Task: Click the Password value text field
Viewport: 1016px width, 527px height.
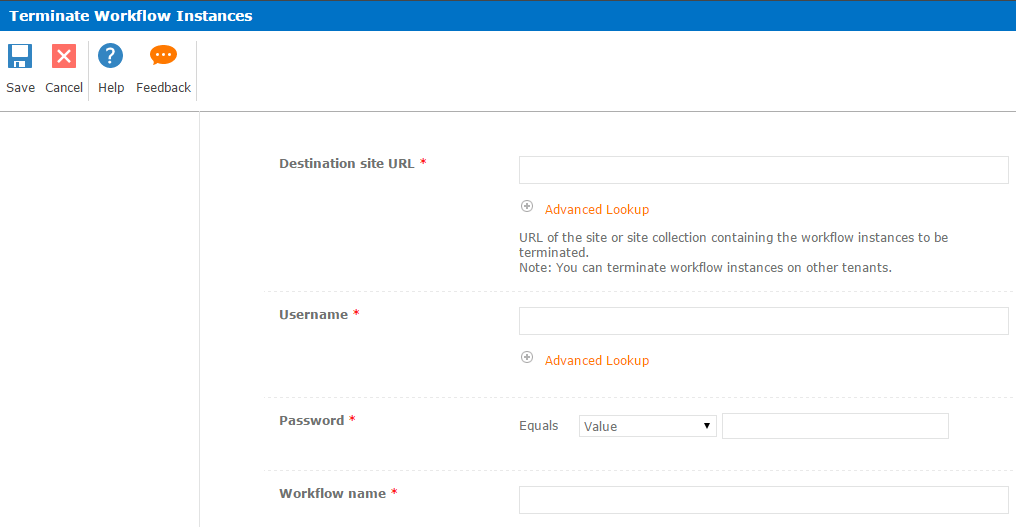Action: point(834,426)
